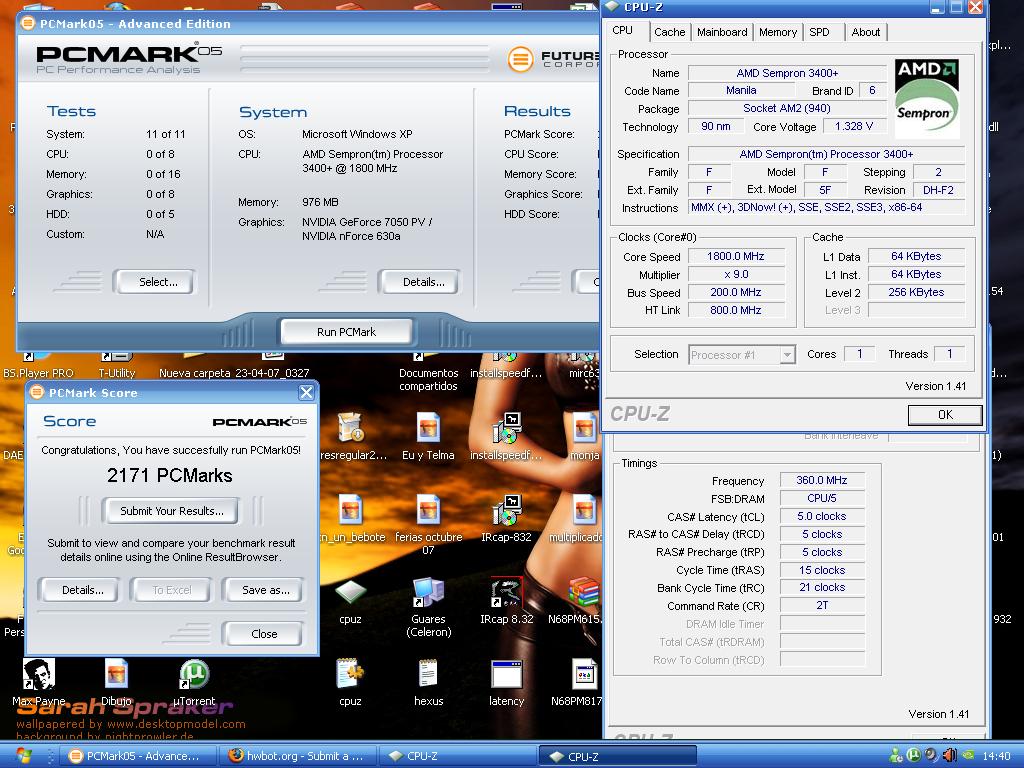Click Save as... in the PCMark Score dialog
The width and height of the screenshot is (1024, 768).
[x=263, y=590]
